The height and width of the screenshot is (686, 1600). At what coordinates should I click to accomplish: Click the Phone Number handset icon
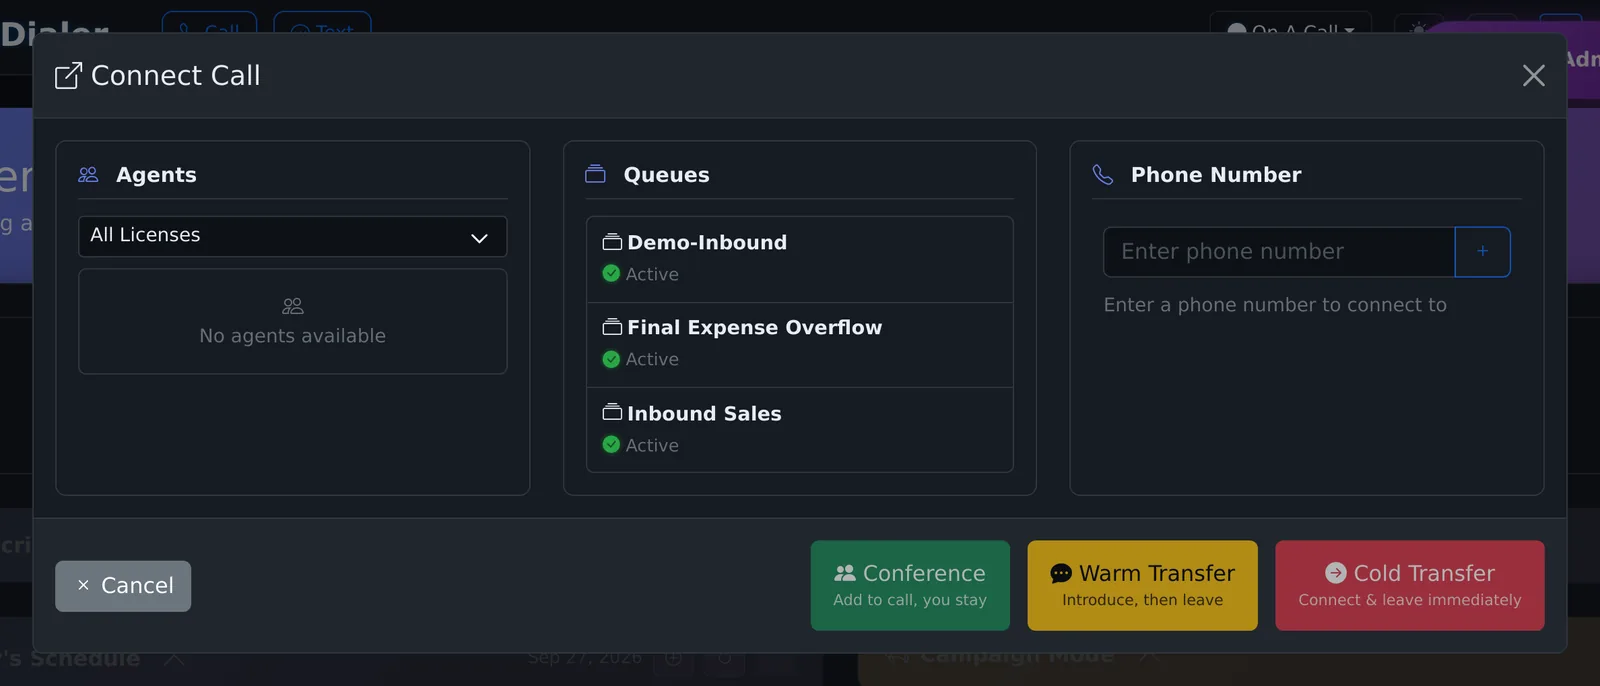tap(1102, 175)
